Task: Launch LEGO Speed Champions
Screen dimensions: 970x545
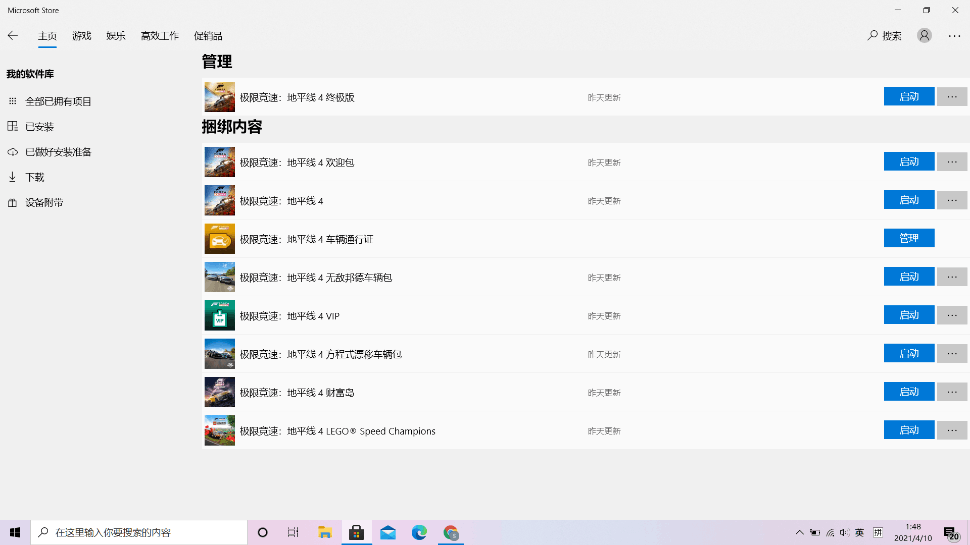Action: tap(909, 430)
